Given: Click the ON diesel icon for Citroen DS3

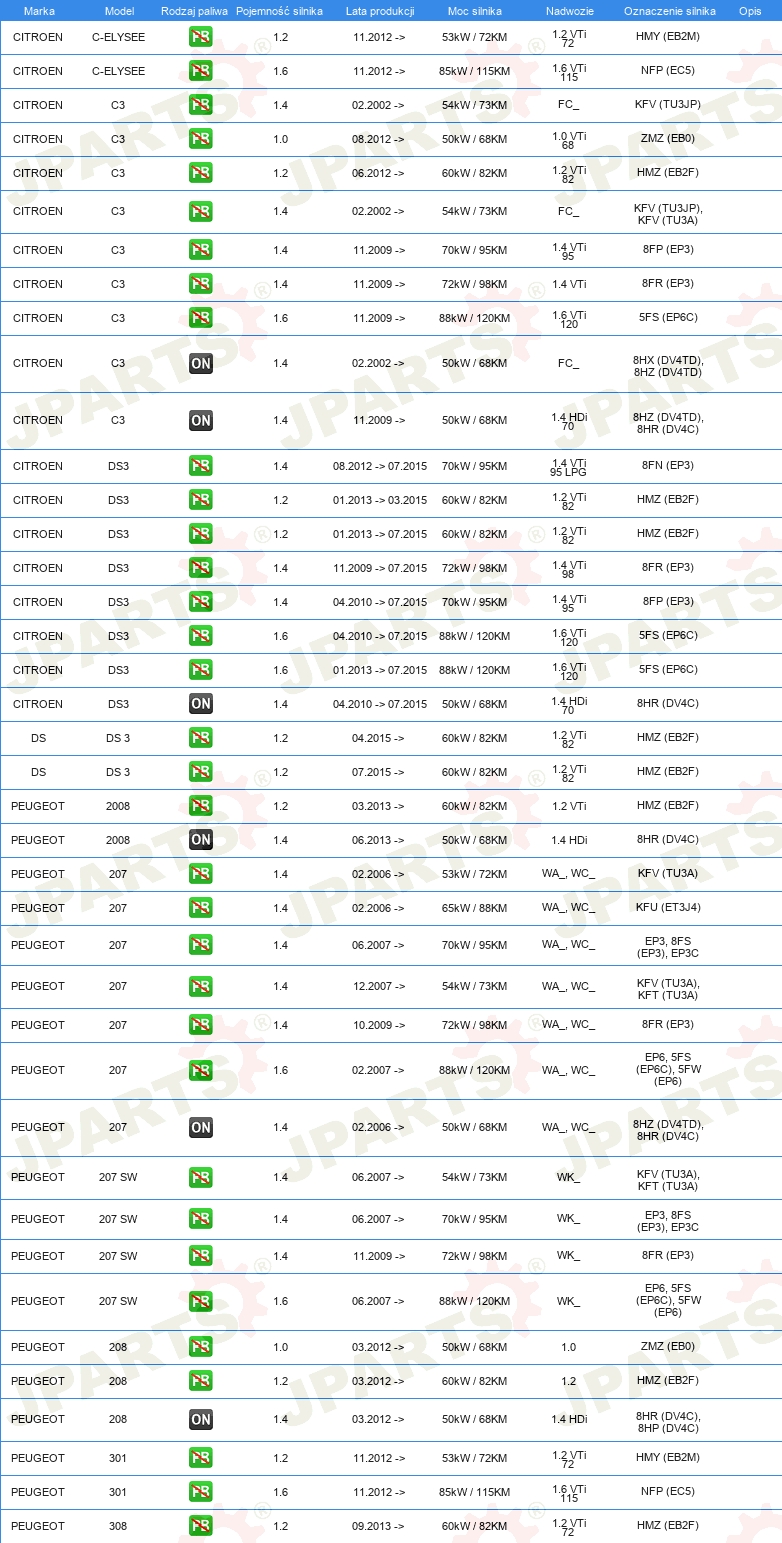Looking at the screenshot, I should (201, 703).
